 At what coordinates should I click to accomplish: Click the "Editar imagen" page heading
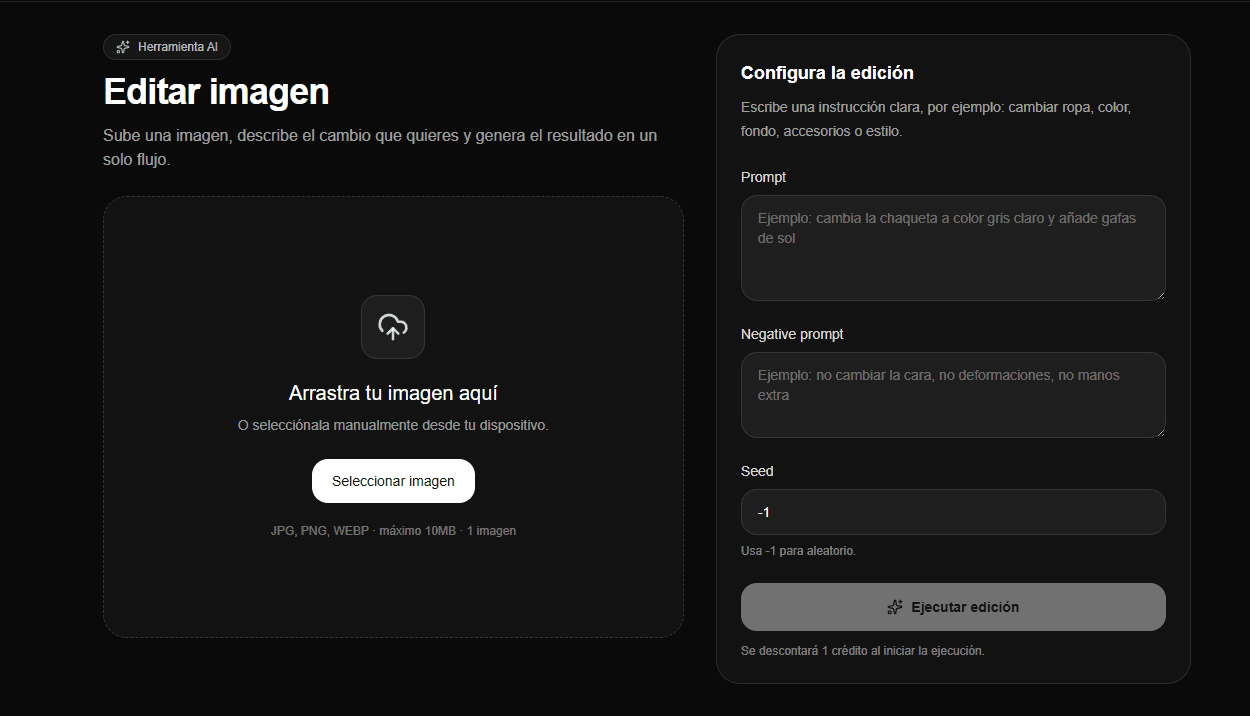(216, 92)
